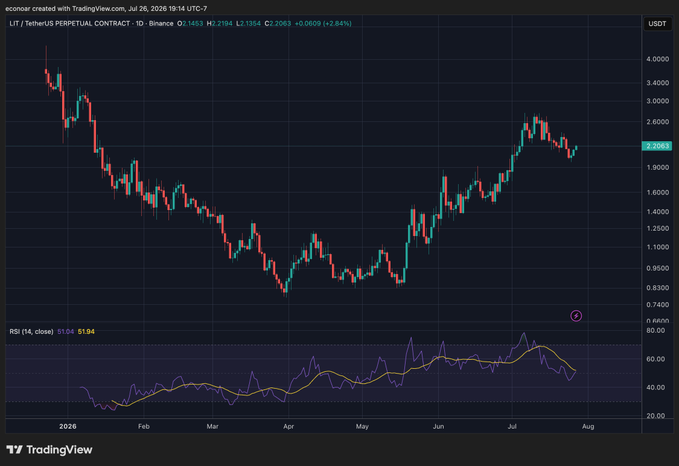Click the 4.0000 price axis label
Image resolution: width=679 pixels, height=466 pixels.
(657, 59)
